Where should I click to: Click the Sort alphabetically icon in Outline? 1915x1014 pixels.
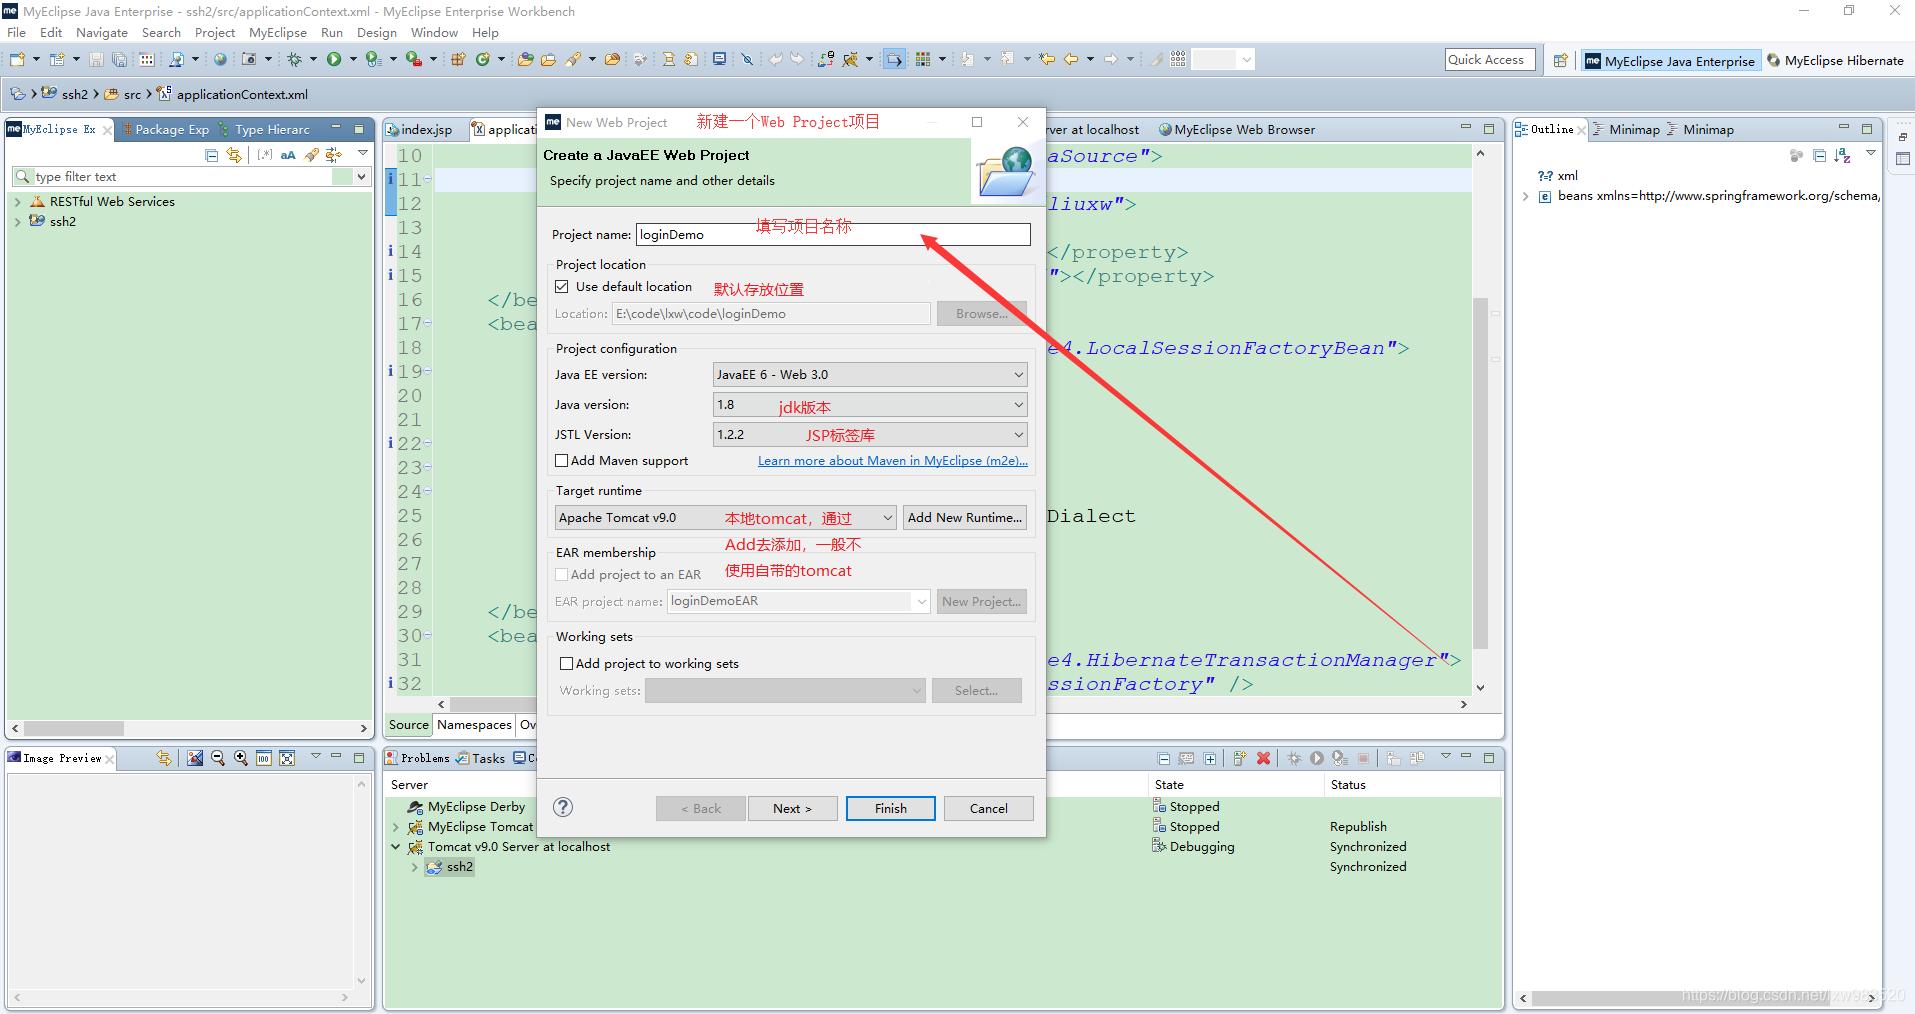pyautogui.click(x=1843, y=155)
